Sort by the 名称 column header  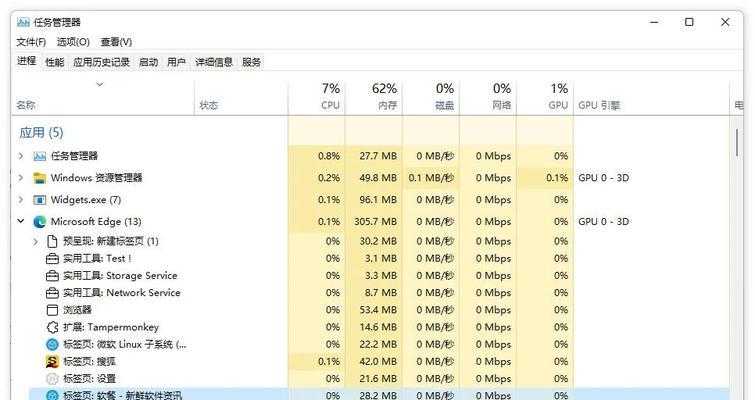[x=103, y=98]
